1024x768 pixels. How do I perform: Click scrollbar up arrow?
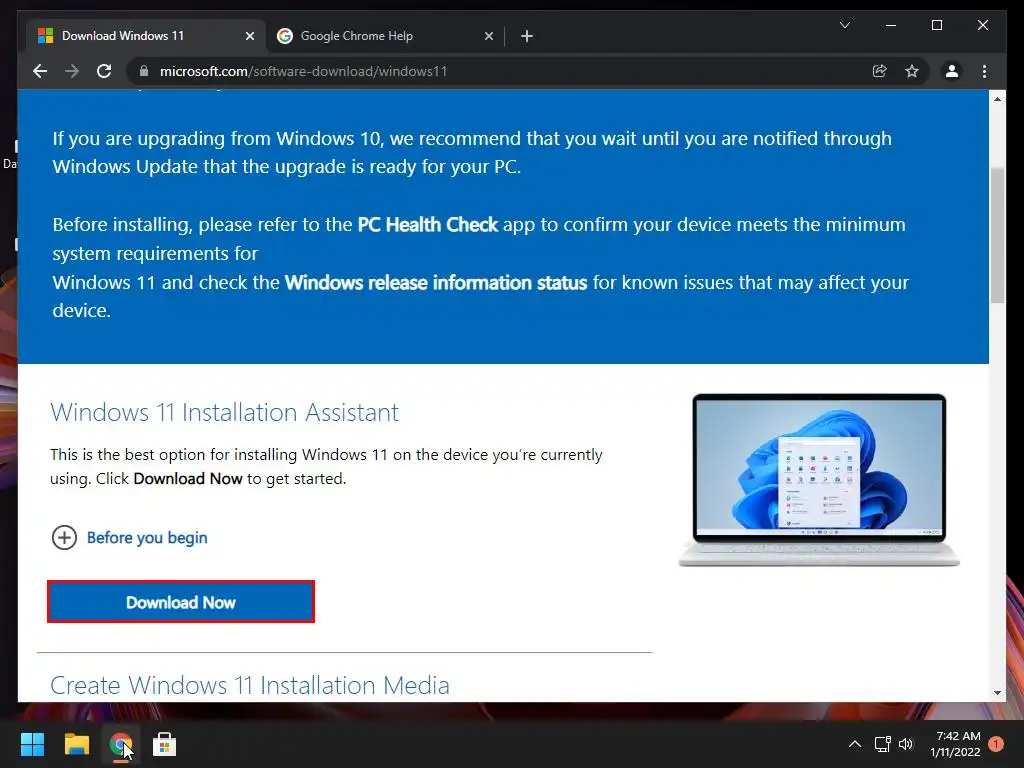997,99
